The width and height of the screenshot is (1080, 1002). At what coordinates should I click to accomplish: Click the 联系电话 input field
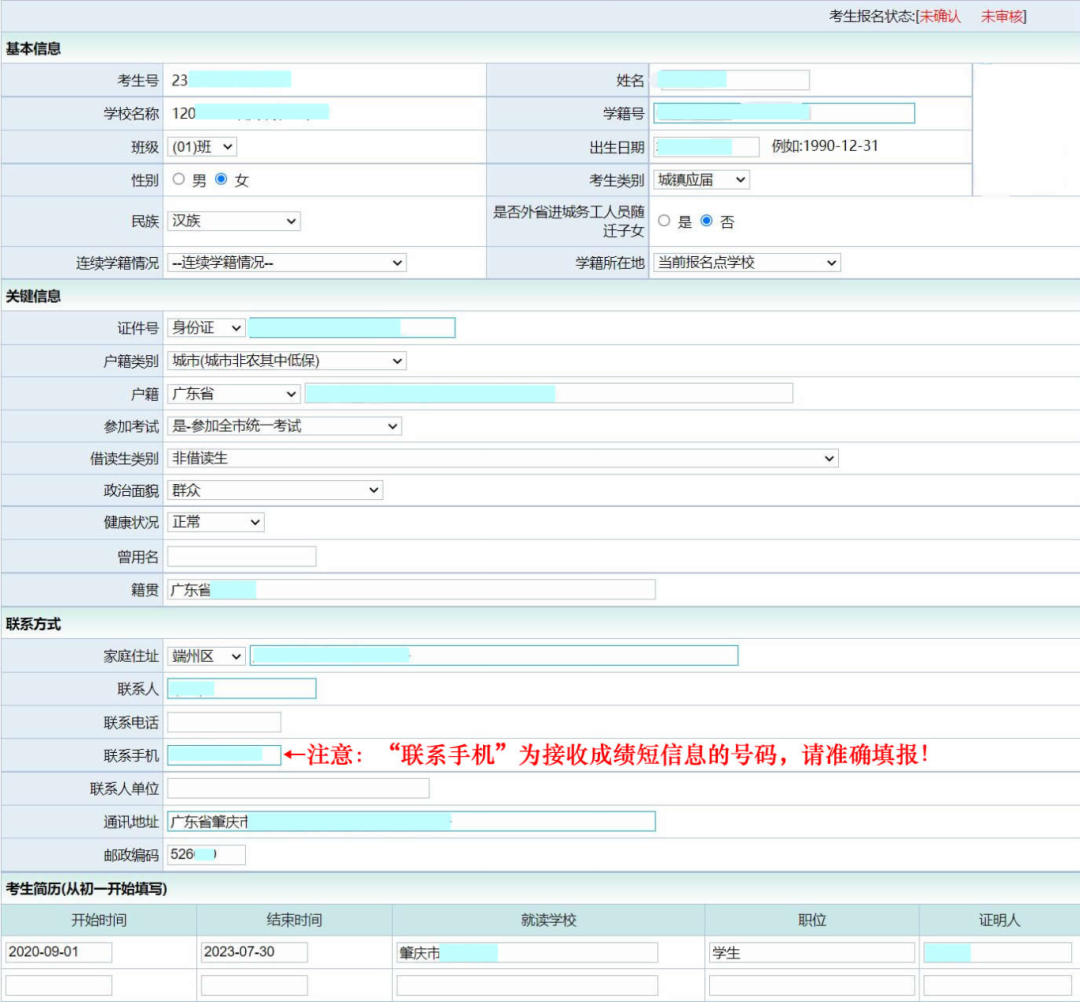[225, 722]
